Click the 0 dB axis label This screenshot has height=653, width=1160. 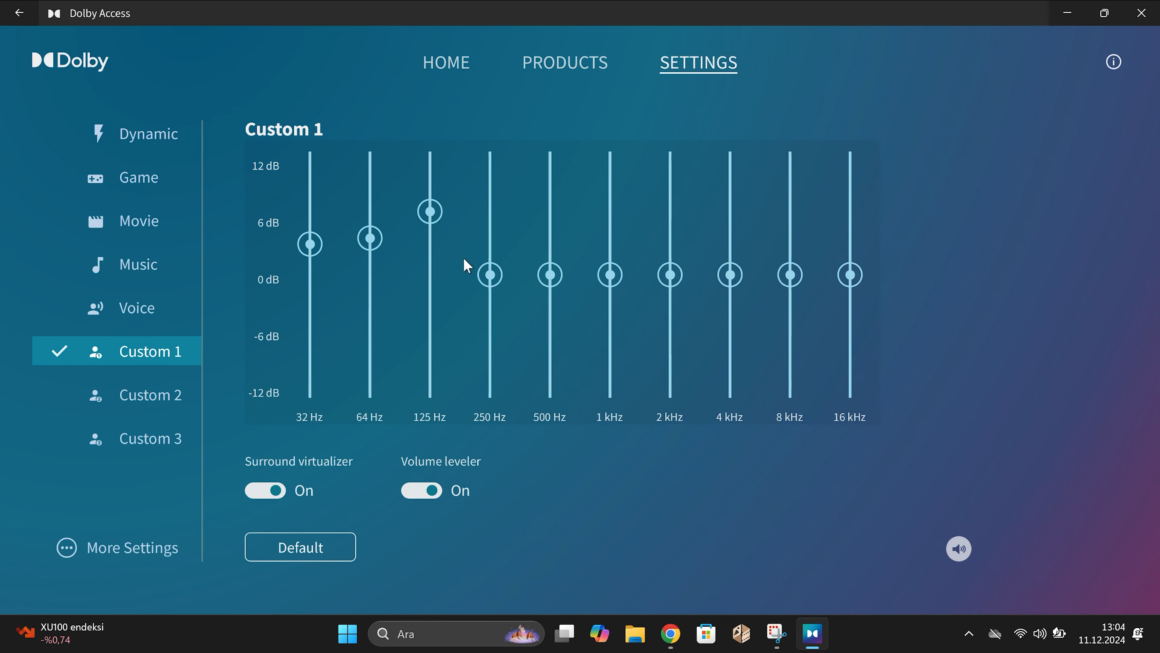[268, 280]
